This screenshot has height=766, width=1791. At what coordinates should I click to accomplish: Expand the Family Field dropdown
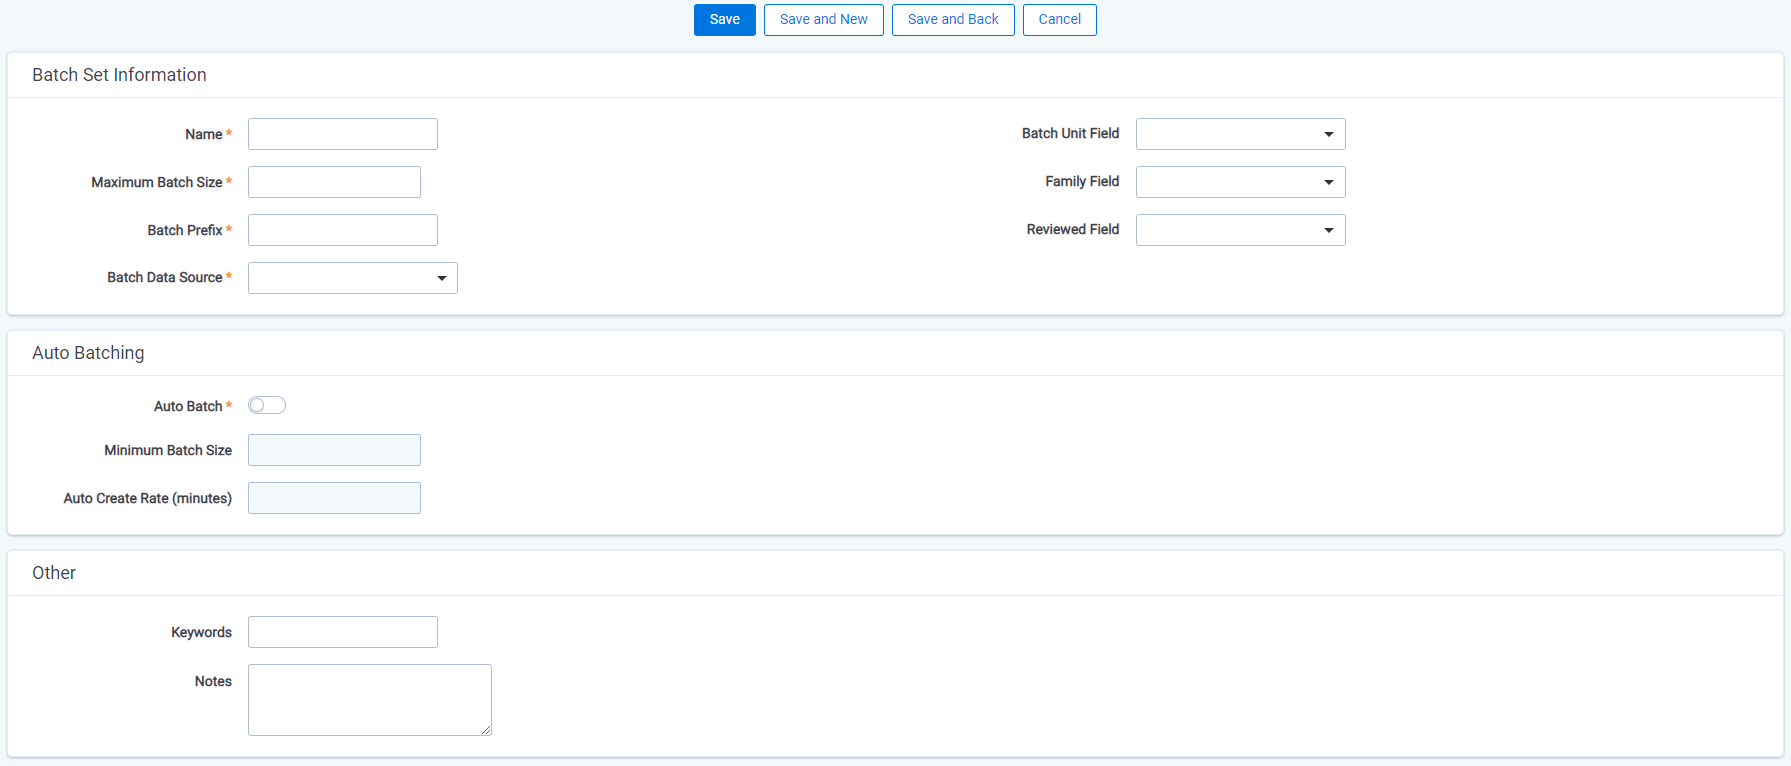[1240, 182]
